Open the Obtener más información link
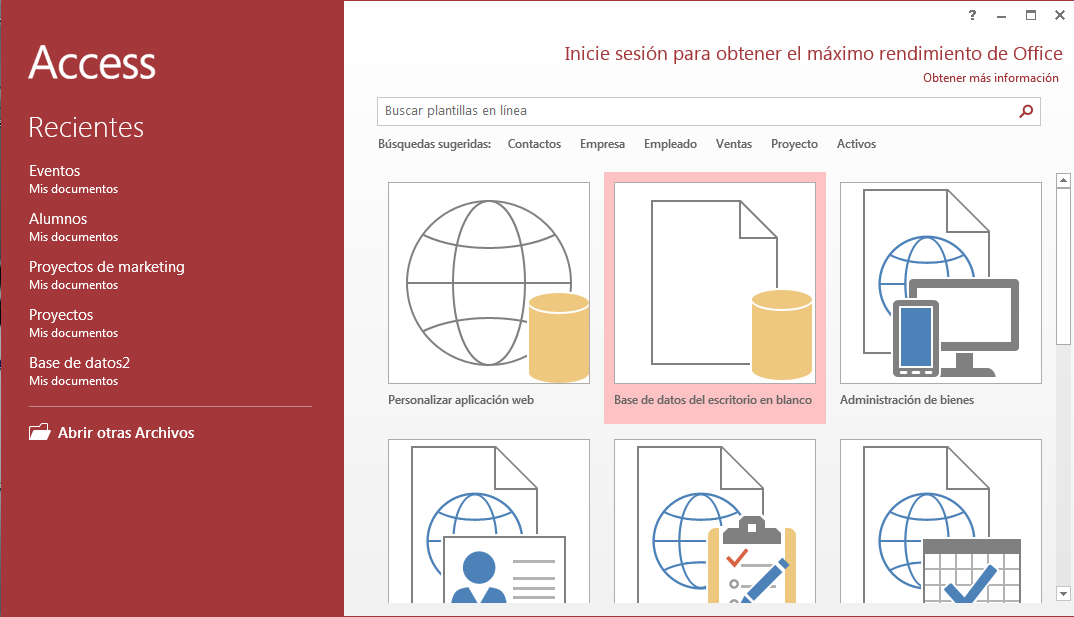 pyautogui.click(x=990, y=78)
